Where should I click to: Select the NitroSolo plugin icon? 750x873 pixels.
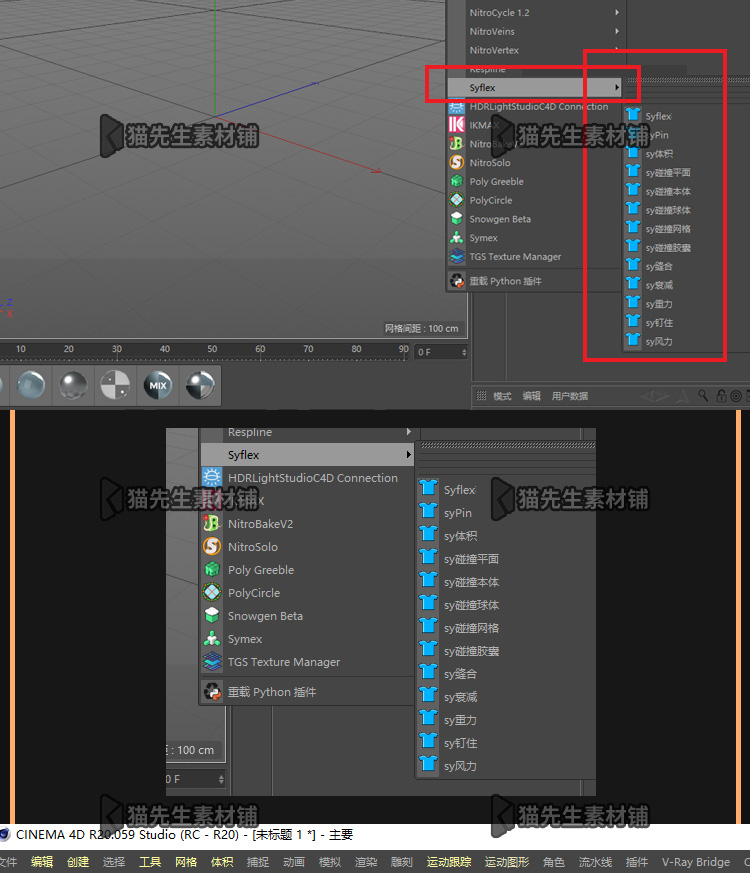457,163
